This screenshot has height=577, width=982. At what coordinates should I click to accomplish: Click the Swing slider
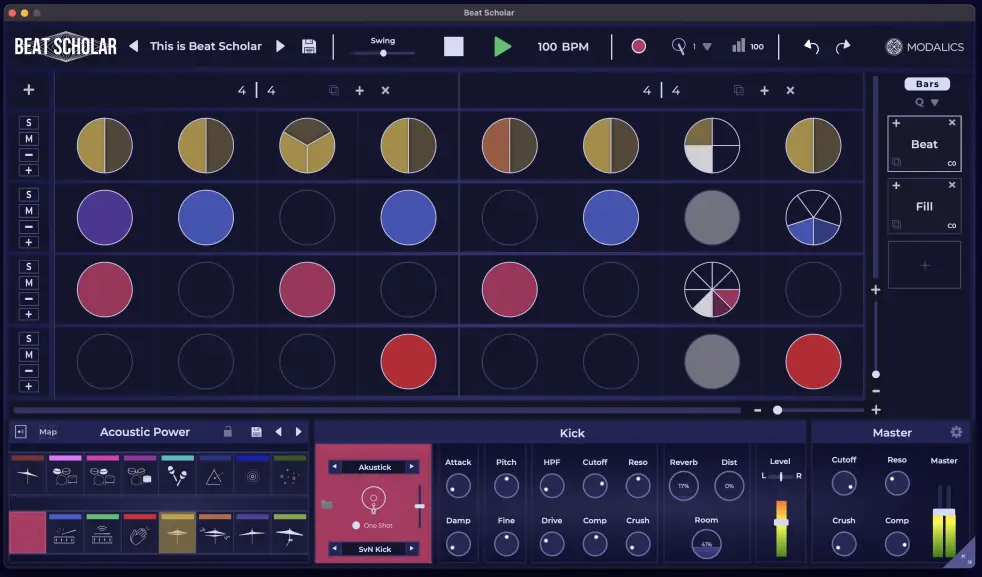(x=383, y=53)
